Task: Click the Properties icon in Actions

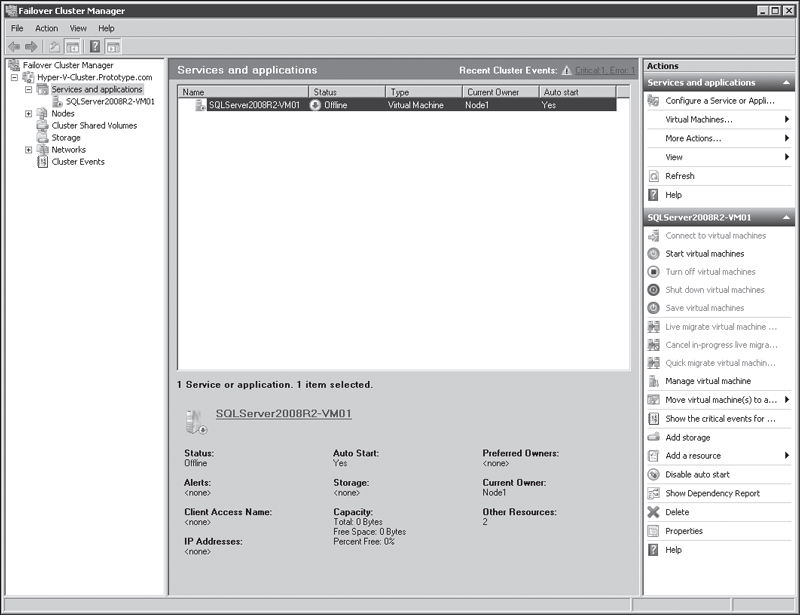Action: [x=654, y=531]
